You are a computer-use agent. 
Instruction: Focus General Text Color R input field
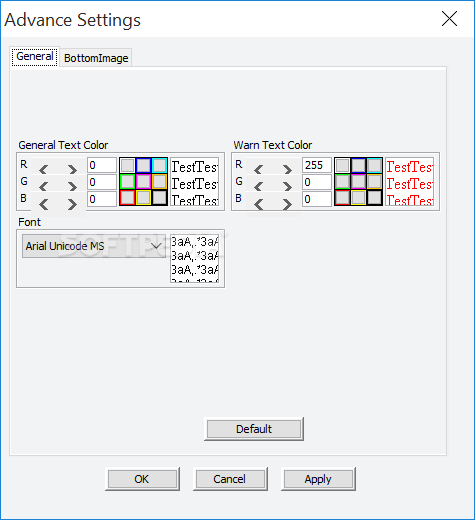tap(102, 165)
